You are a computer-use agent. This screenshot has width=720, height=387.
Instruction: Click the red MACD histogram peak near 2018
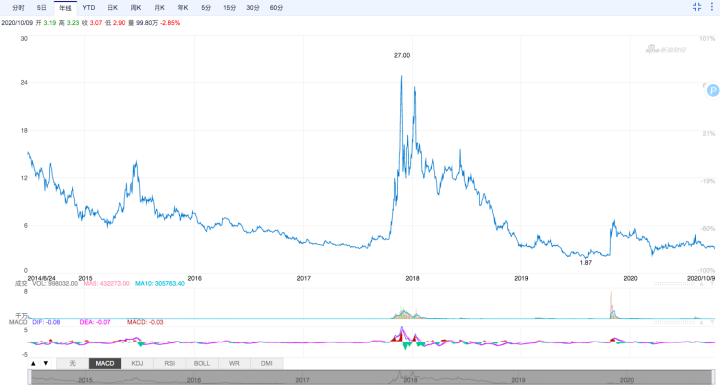[x=400, y=336]
